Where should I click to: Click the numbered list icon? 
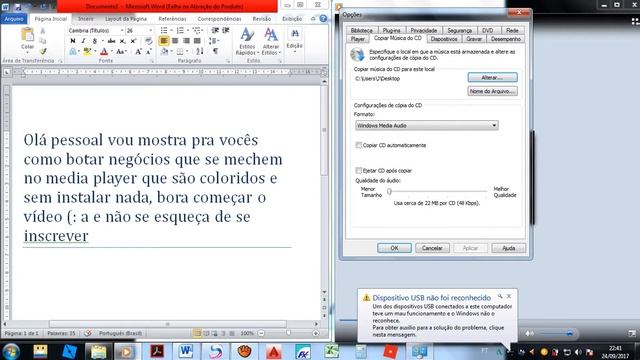[180, 31]
